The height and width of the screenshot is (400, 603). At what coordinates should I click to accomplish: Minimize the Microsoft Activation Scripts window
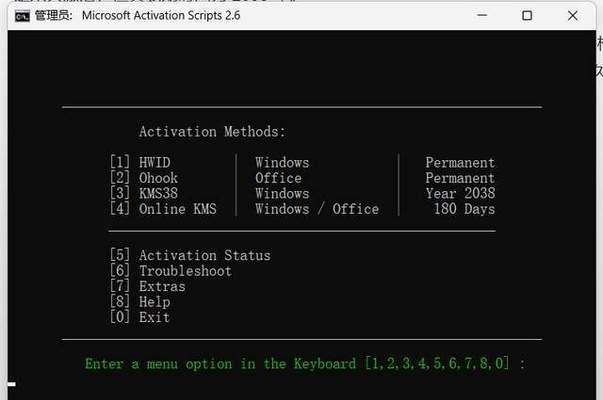[482, 15]
